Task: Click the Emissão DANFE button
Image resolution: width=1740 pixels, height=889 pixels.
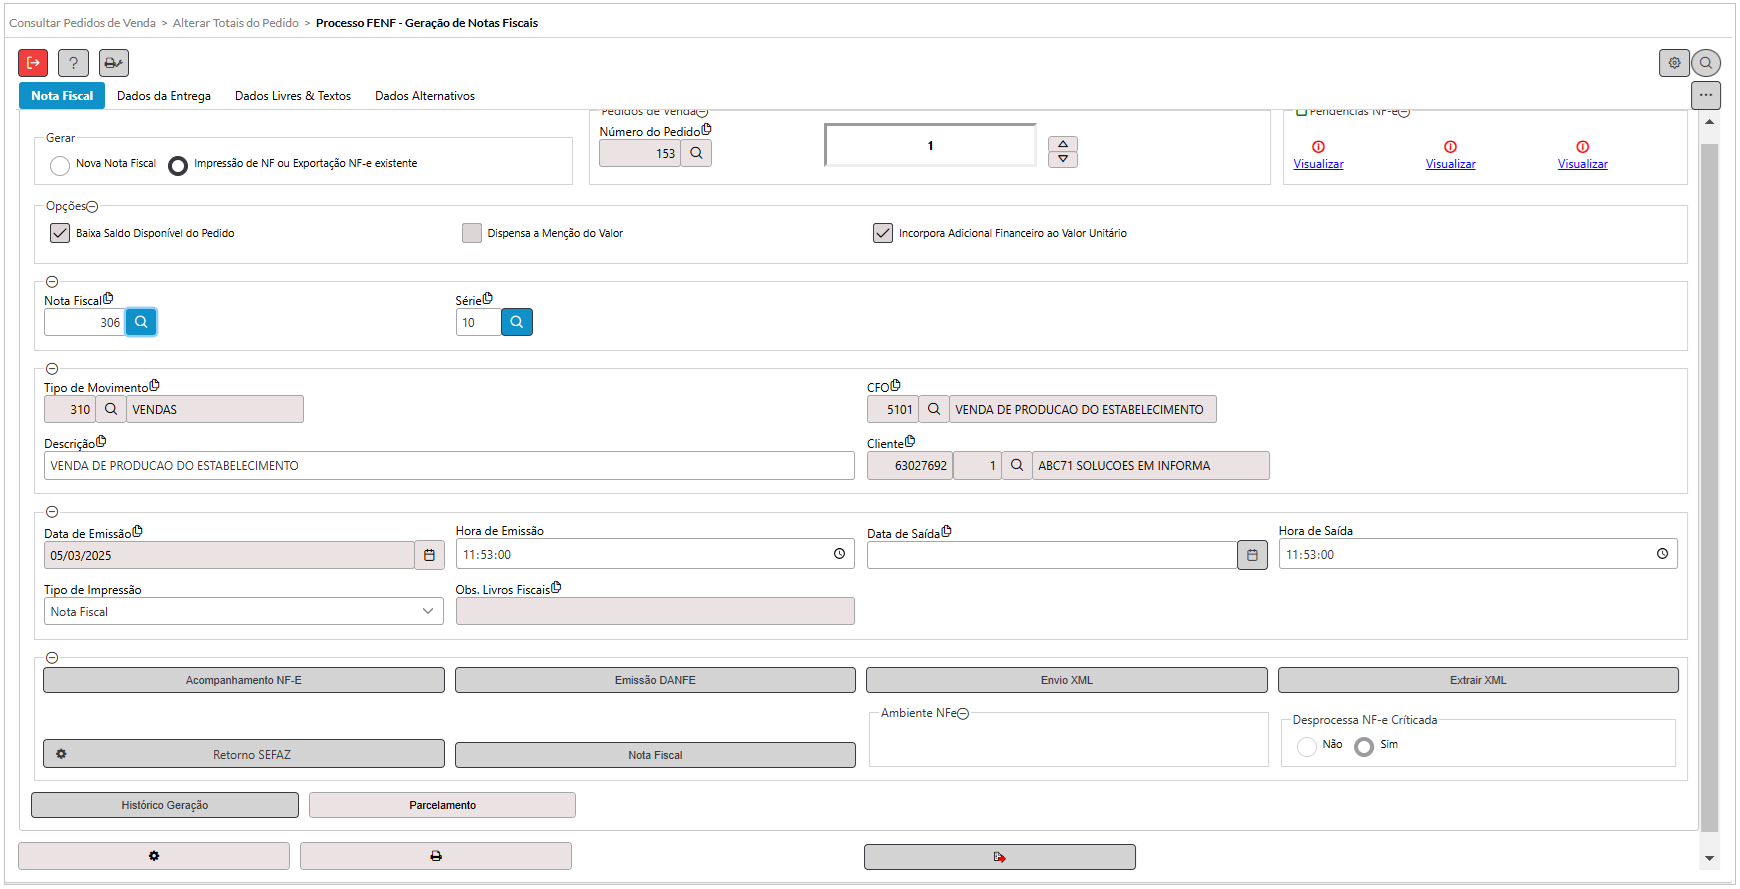Action: [x=655, y=680]
